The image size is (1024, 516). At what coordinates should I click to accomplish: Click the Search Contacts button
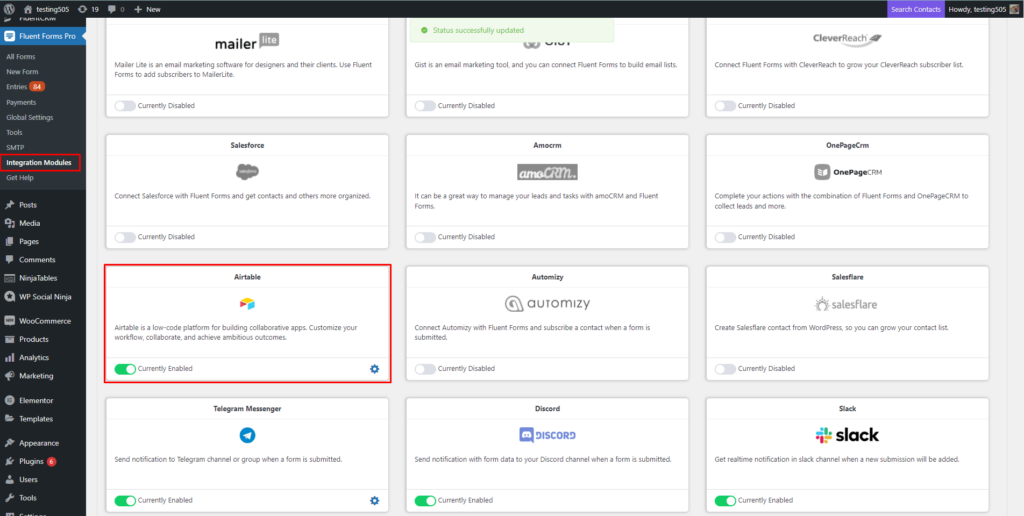[x=916, y=9]
